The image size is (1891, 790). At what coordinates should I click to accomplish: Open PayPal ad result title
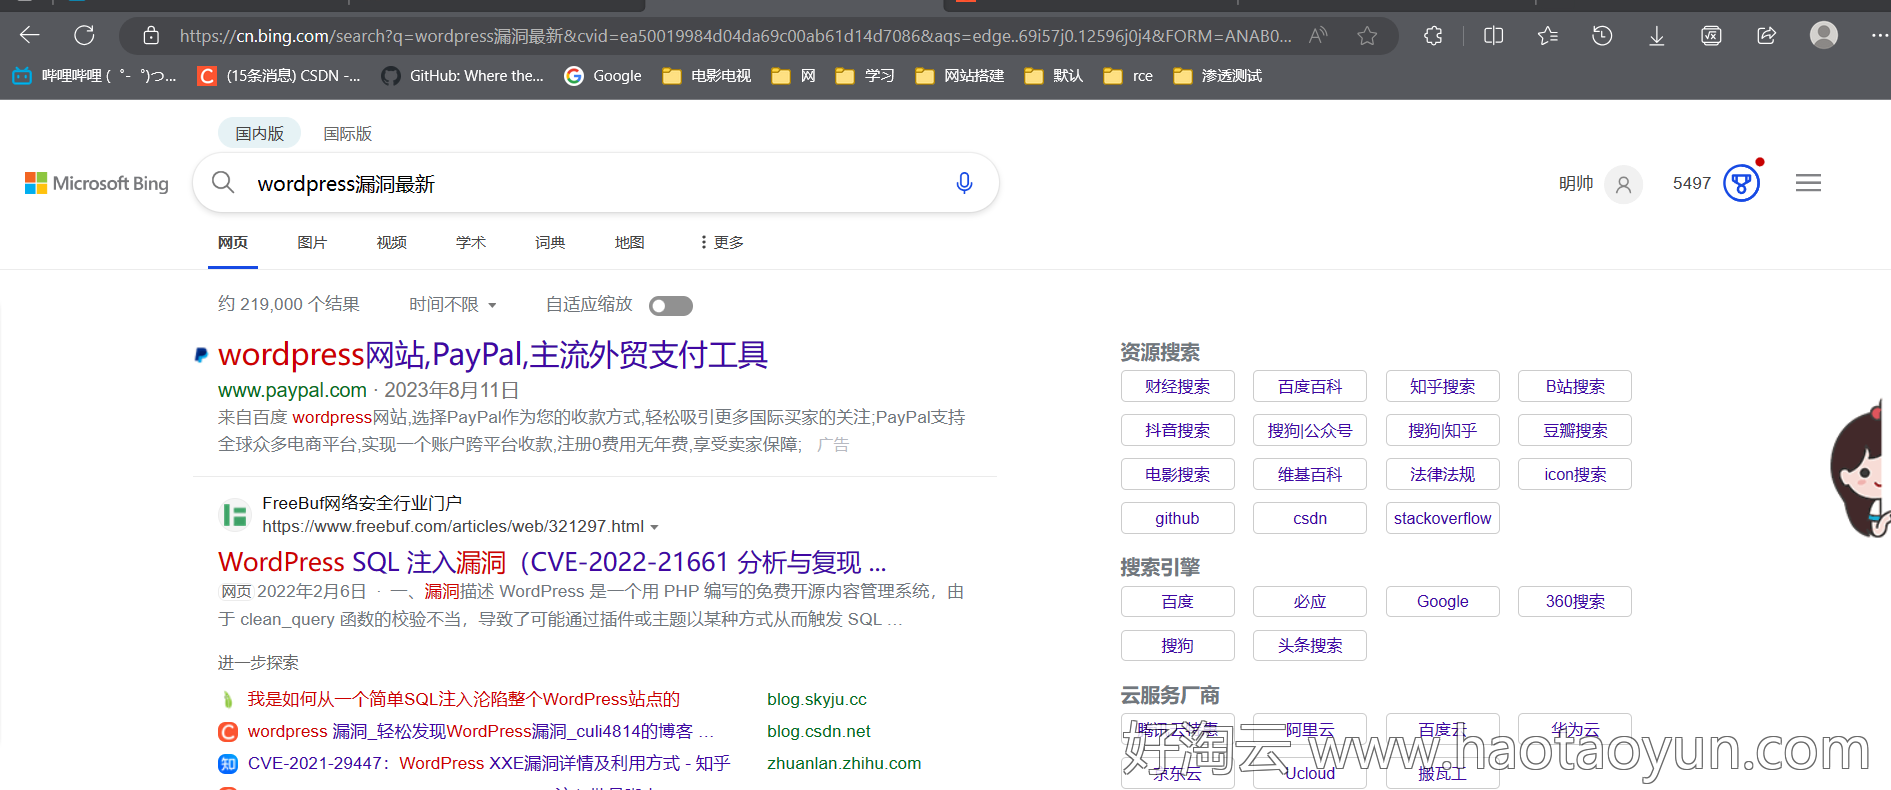pos(493,354)
